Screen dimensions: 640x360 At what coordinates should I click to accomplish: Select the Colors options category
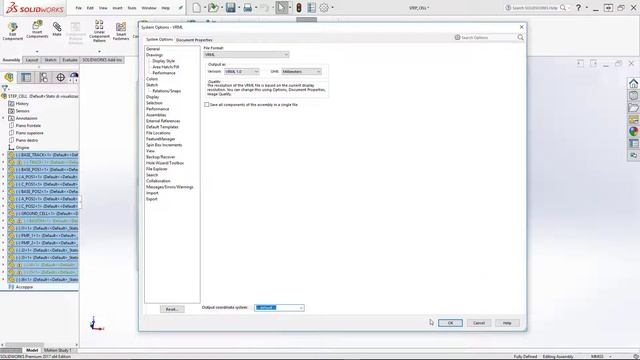pyautogui.click(x=152, y=79)
